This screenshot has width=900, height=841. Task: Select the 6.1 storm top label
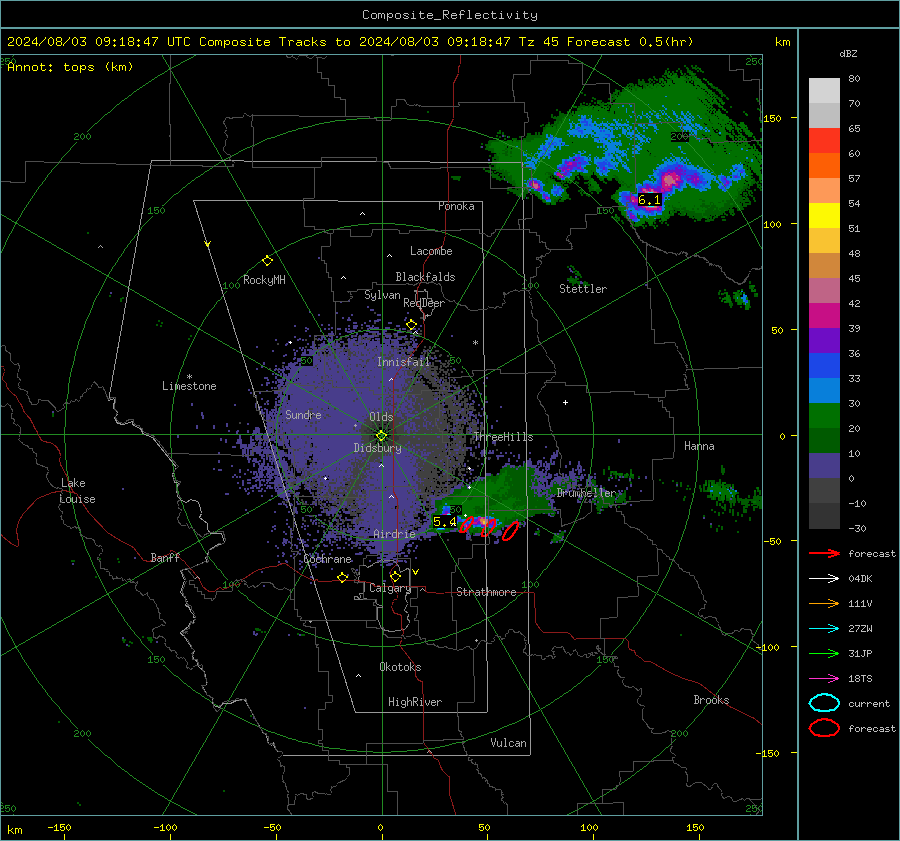[x=649, y=200]
